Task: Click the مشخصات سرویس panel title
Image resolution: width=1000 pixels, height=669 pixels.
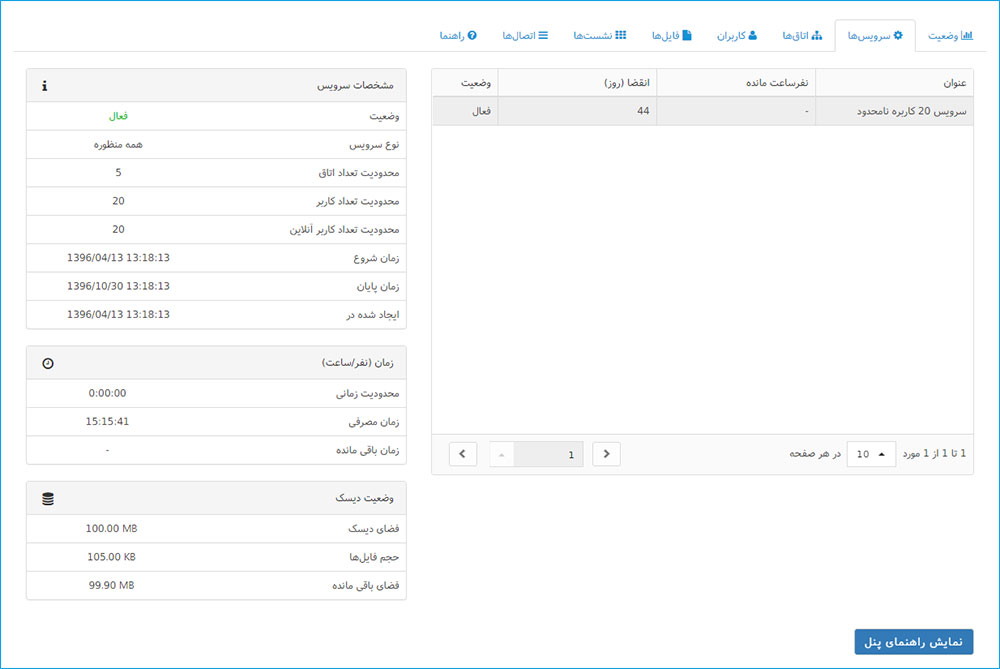Action: click(x=355, y=85)
